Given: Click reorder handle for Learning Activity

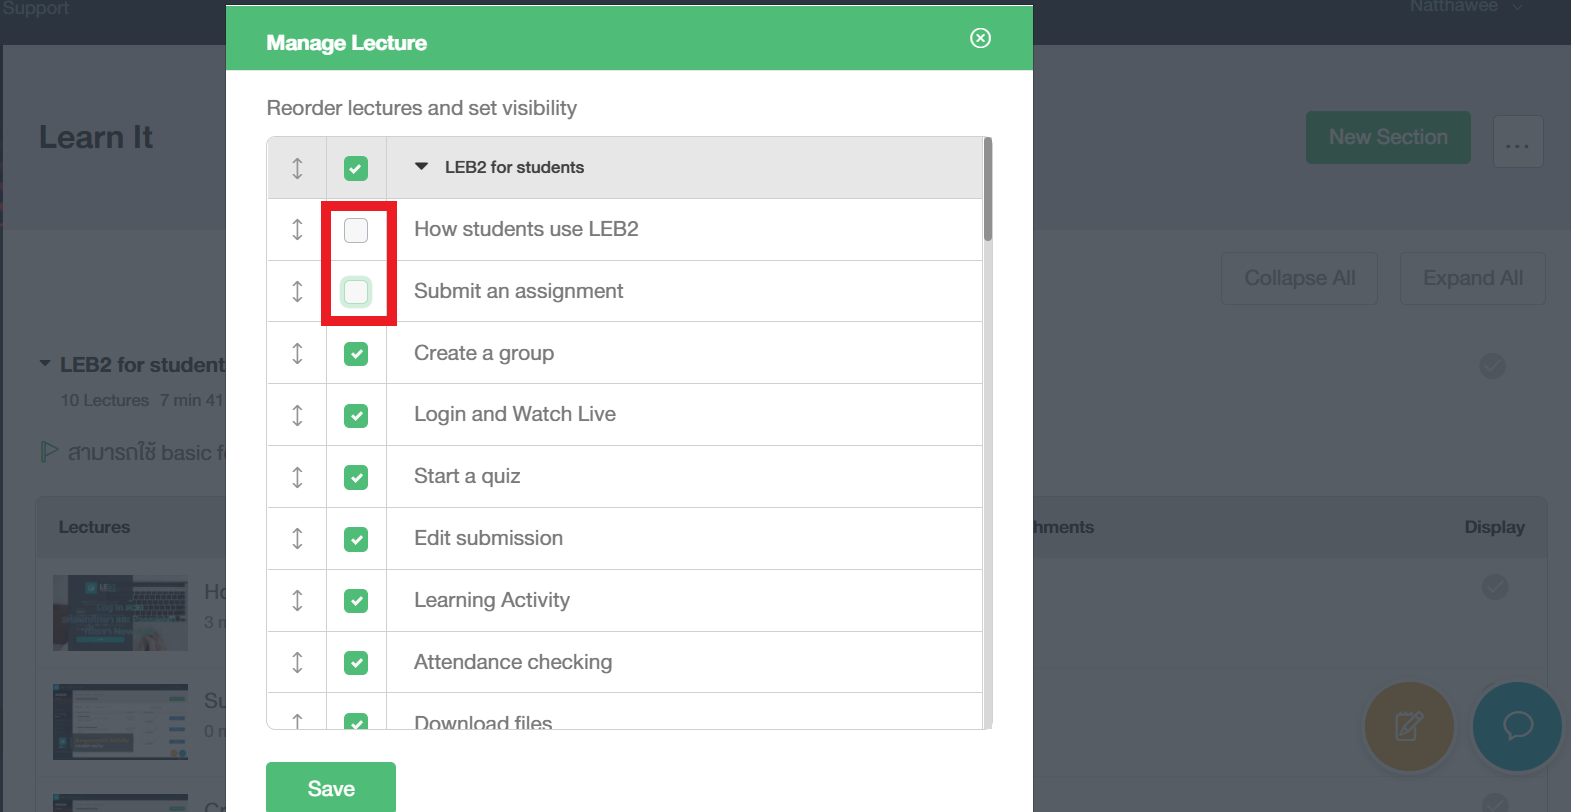Looking at the screenshot, I should [297, 600].
